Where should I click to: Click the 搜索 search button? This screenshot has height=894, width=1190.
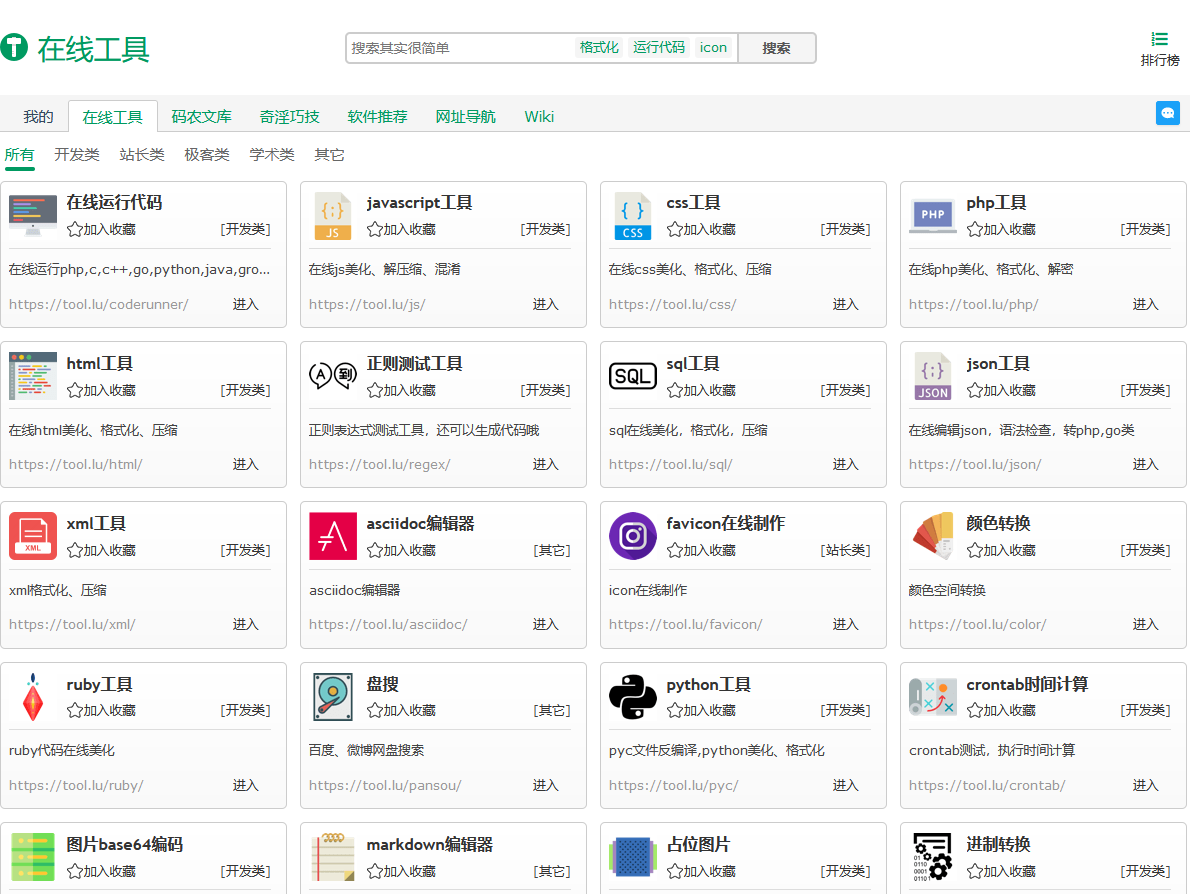776,48
